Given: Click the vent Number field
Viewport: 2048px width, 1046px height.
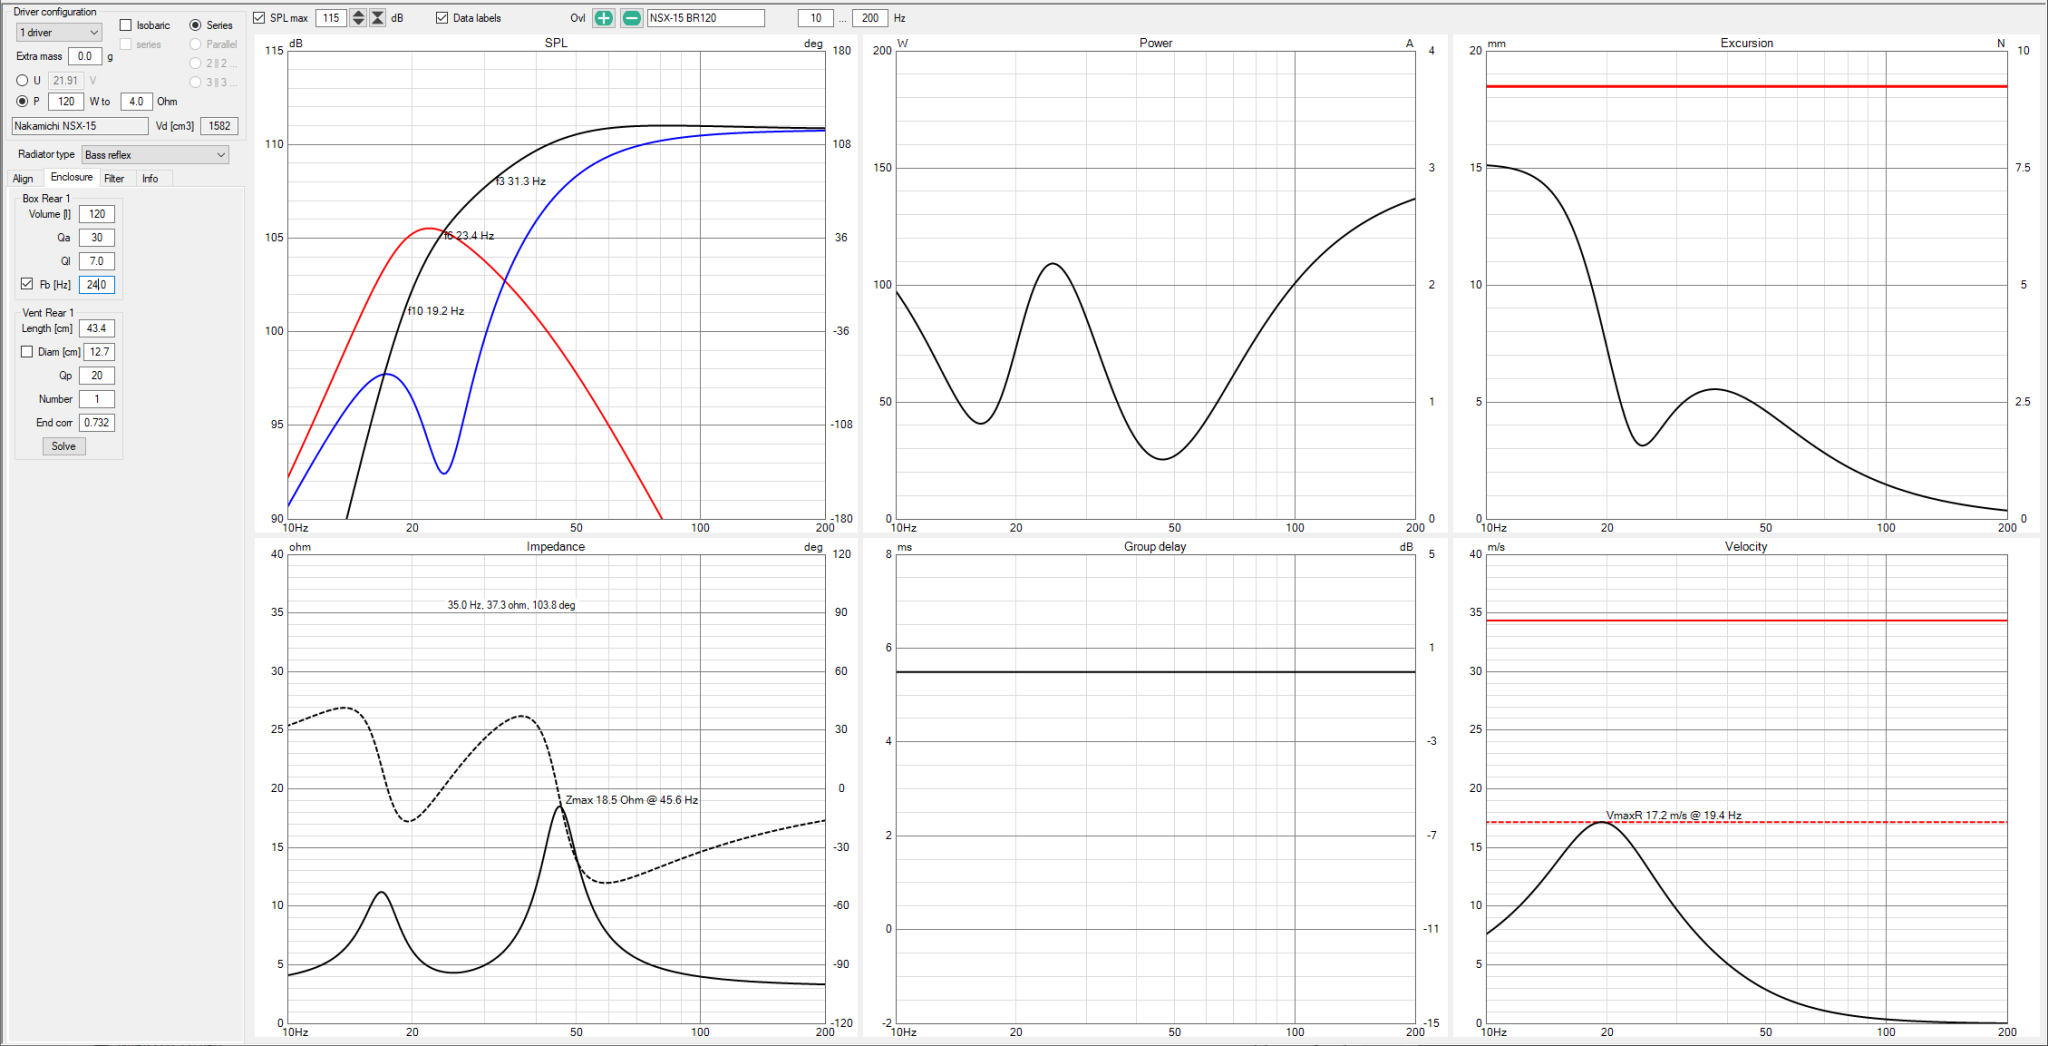Looking at the screenshot, I should (97, 399).
